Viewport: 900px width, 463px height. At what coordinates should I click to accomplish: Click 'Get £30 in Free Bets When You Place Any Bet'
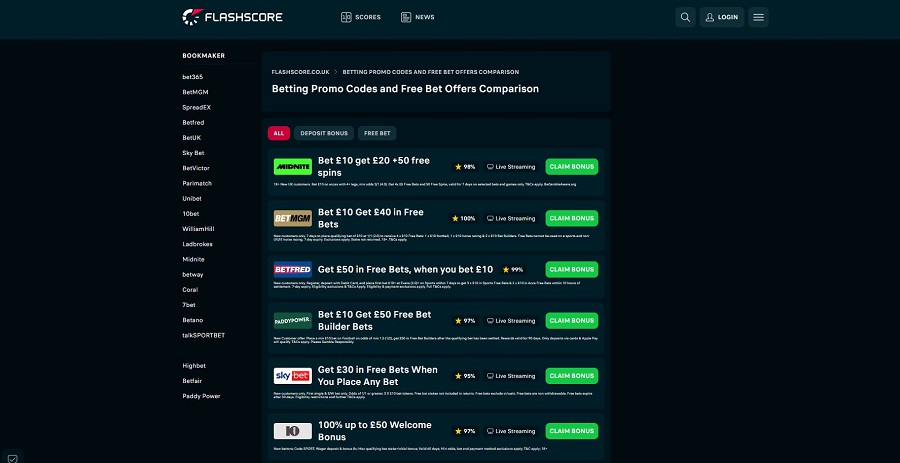point(378,376)
